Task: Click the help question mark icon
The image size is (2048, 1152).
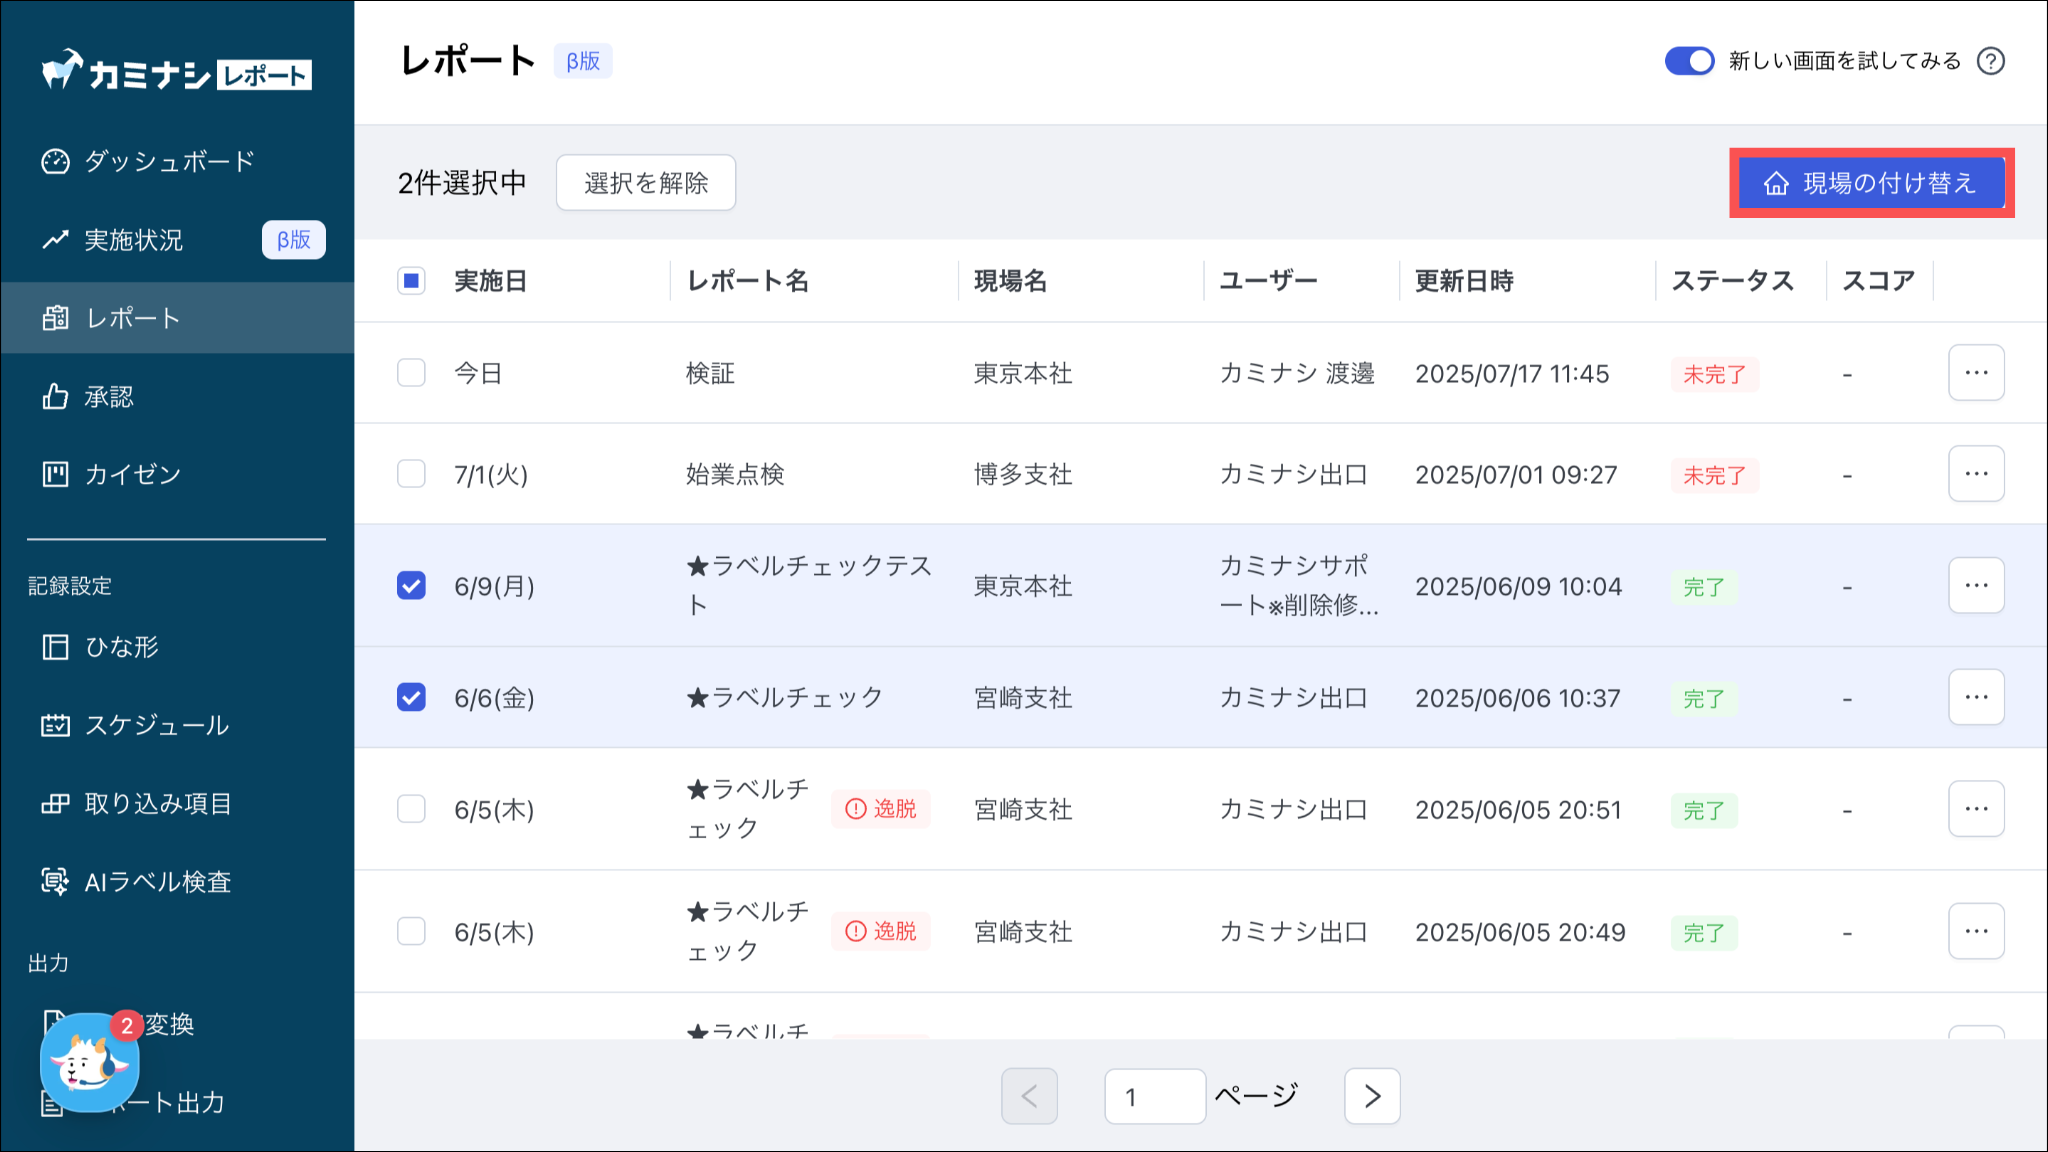Action: click(1990, 61)
